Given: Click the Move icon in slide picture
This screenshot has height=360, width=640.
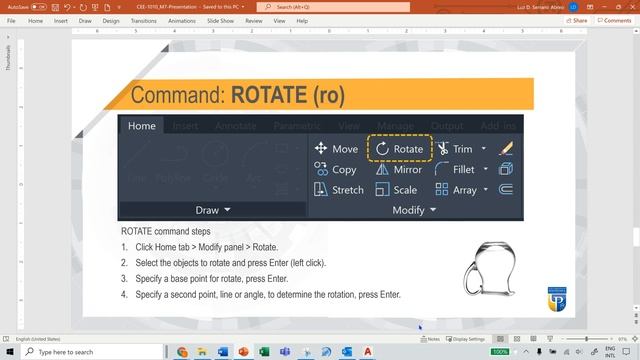Looking at the screenshot, I should 321,148.
